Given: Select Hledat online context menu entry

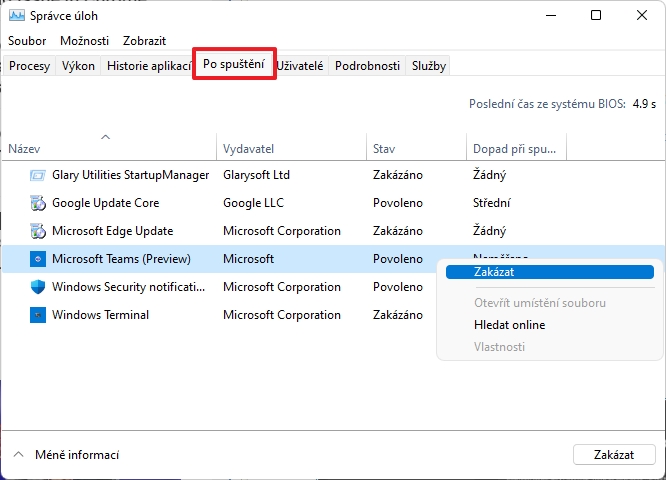Looking at the screenshot, I should pos(509,325).
